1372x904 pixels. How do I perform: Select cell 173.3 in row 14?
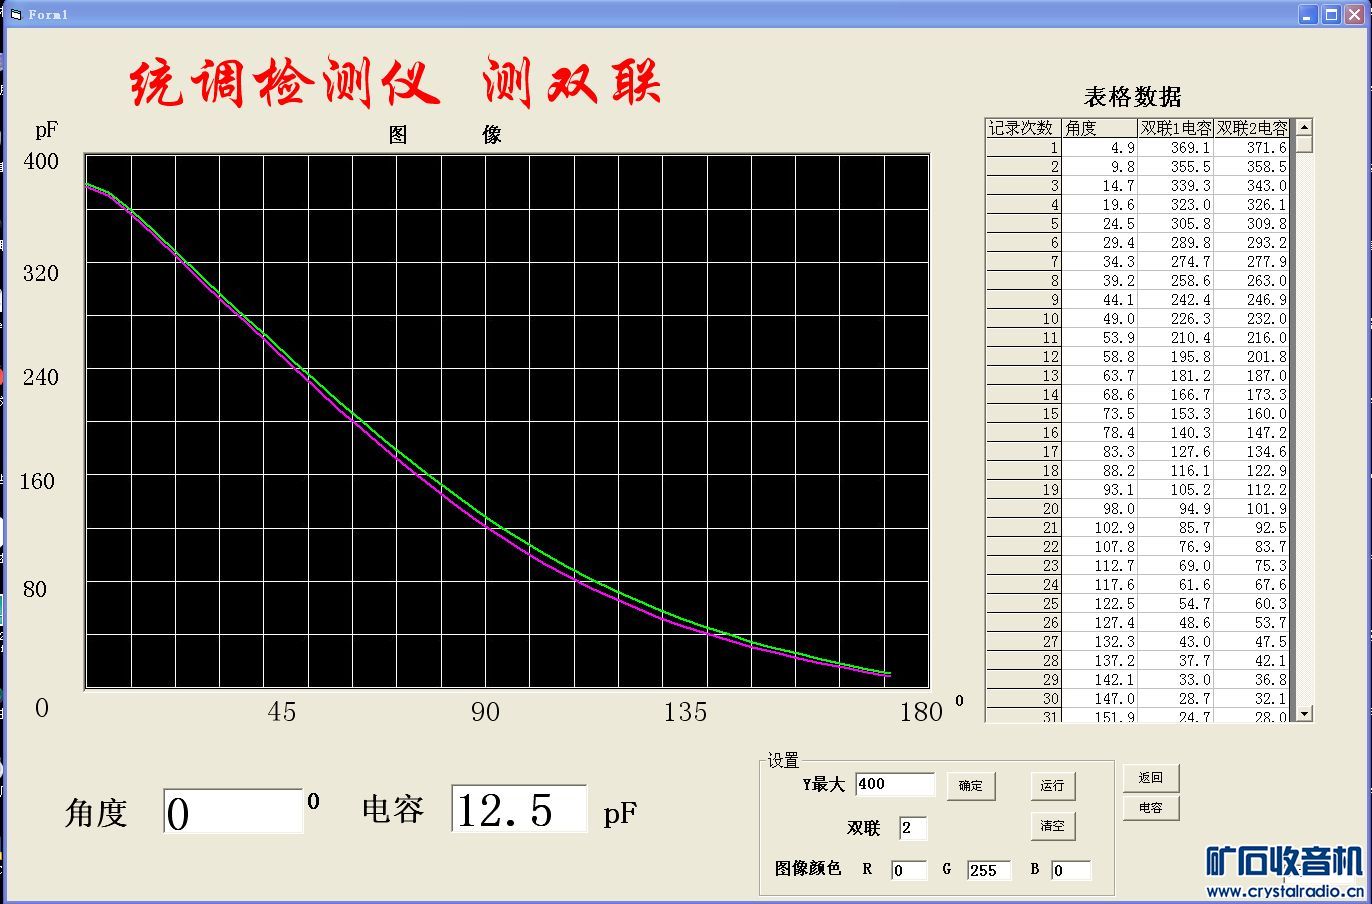(1252, 395)
